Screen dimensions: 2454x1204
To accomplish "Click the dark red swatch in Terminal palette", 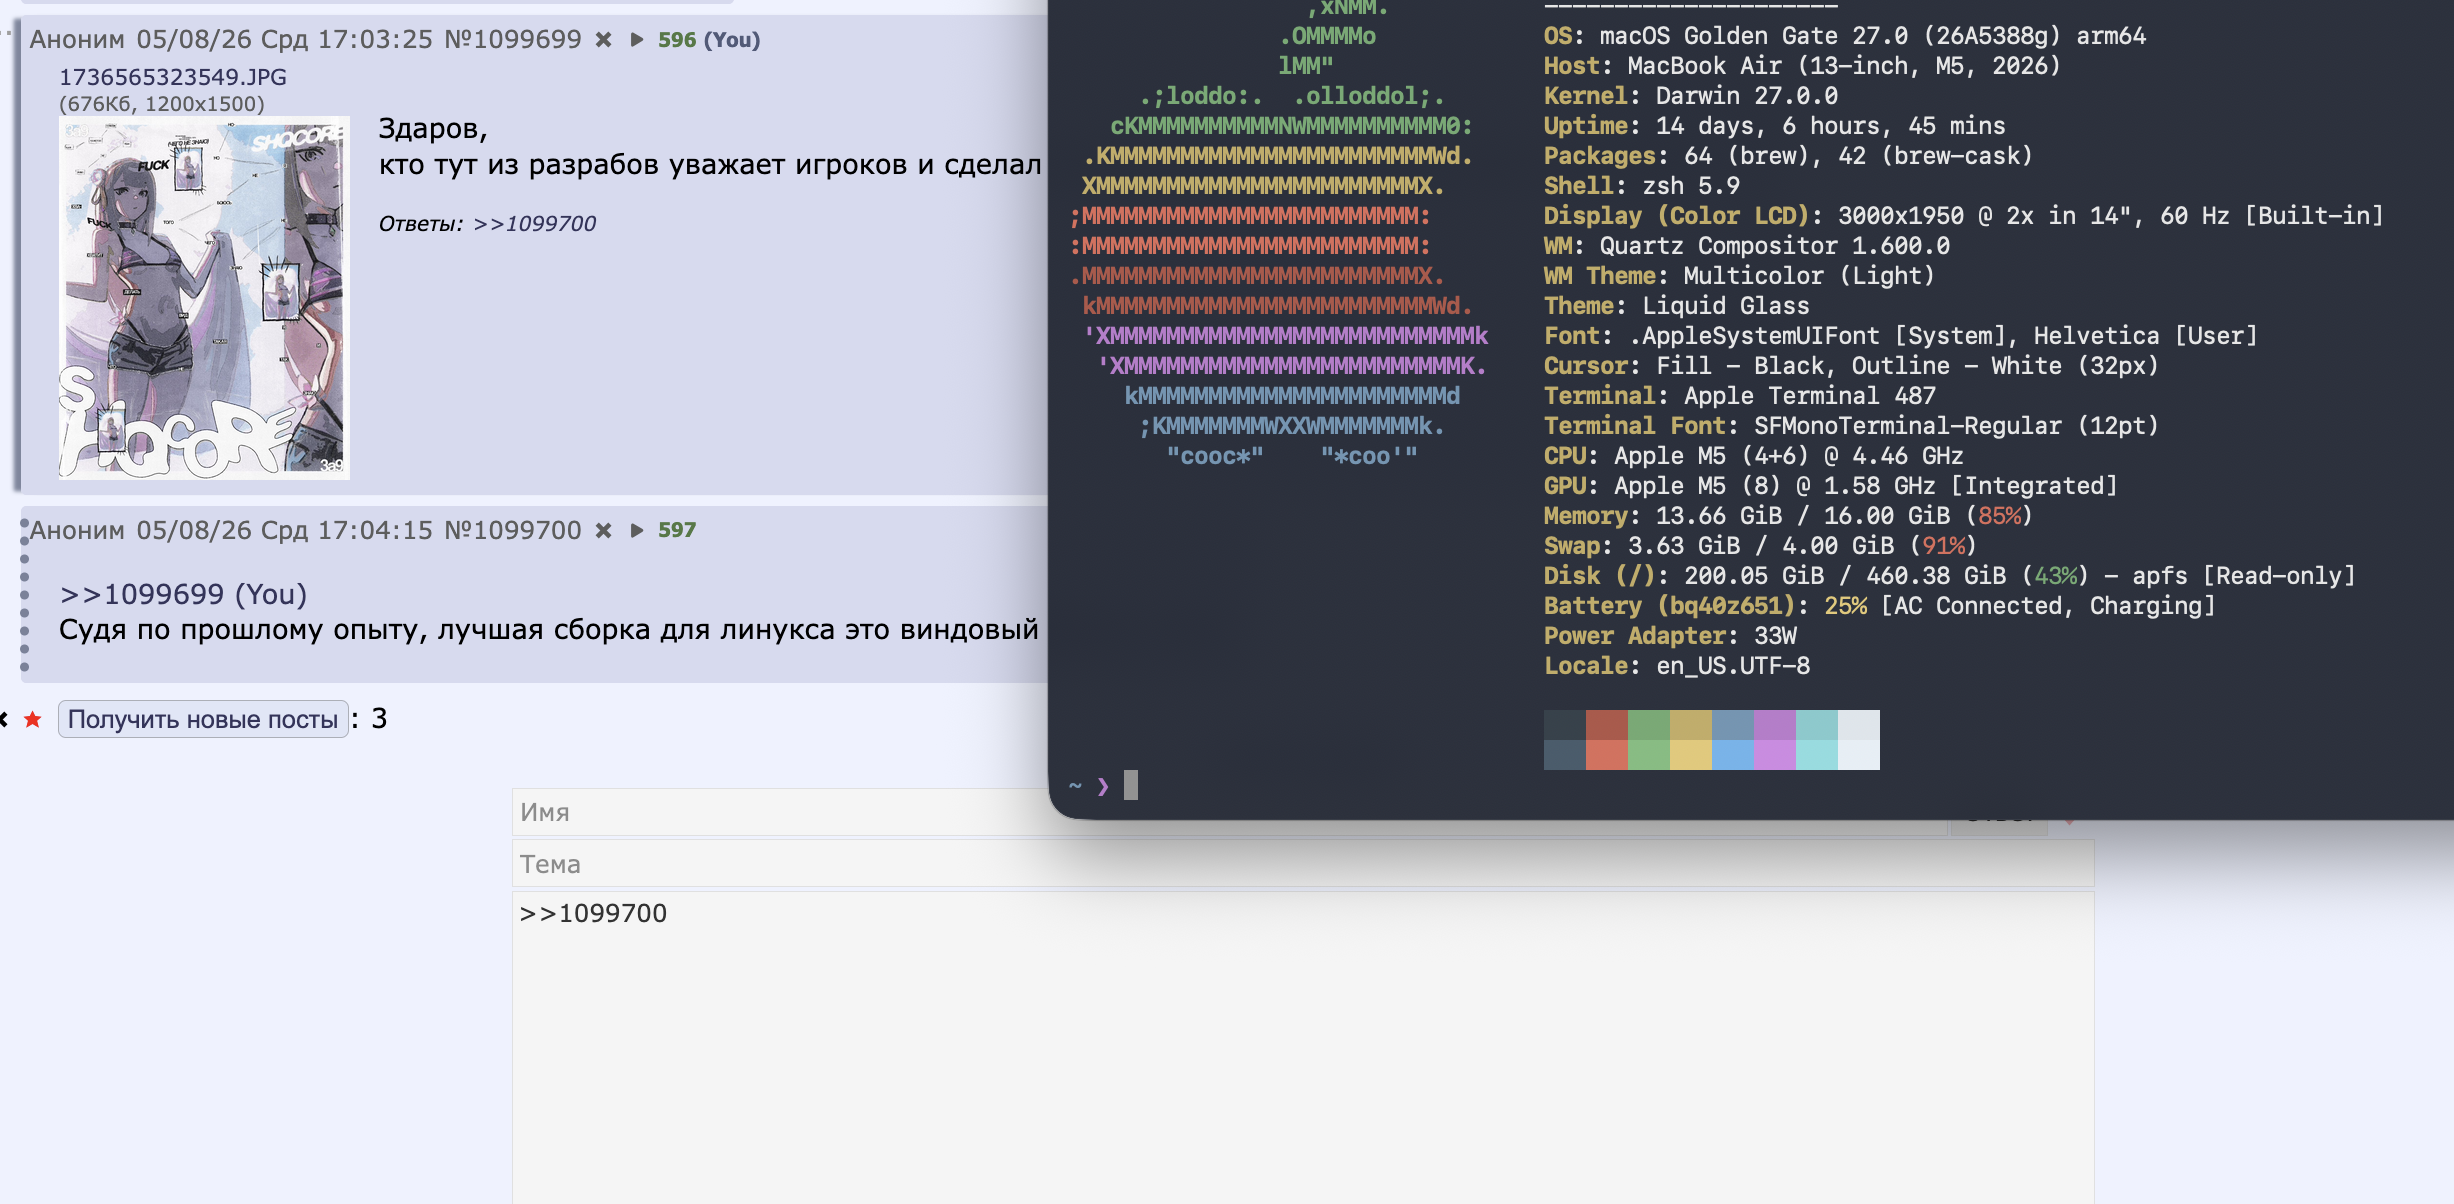I will [x=1607, y=725].
